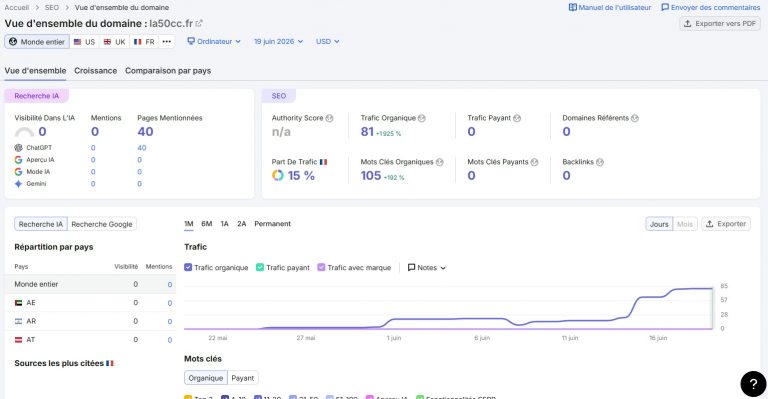Go to SEO breadcrumb link
The image size is (768, 399).
[52, 7]
